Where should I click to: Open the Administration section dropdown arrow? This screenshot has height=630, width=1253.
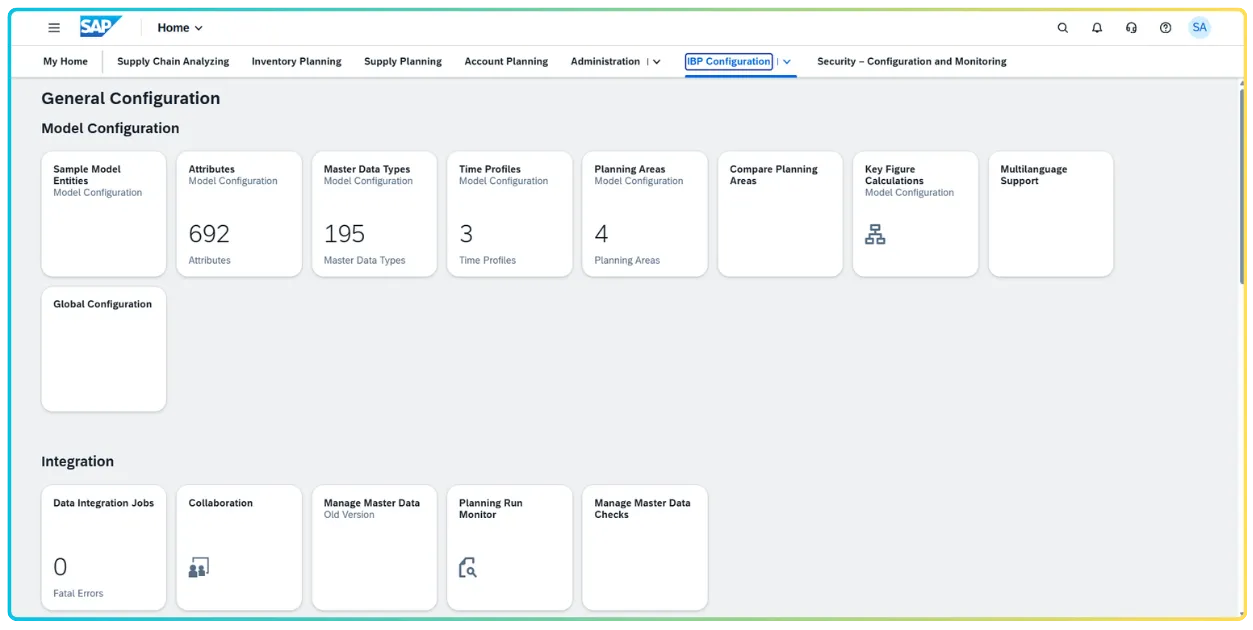click(656, 61)
